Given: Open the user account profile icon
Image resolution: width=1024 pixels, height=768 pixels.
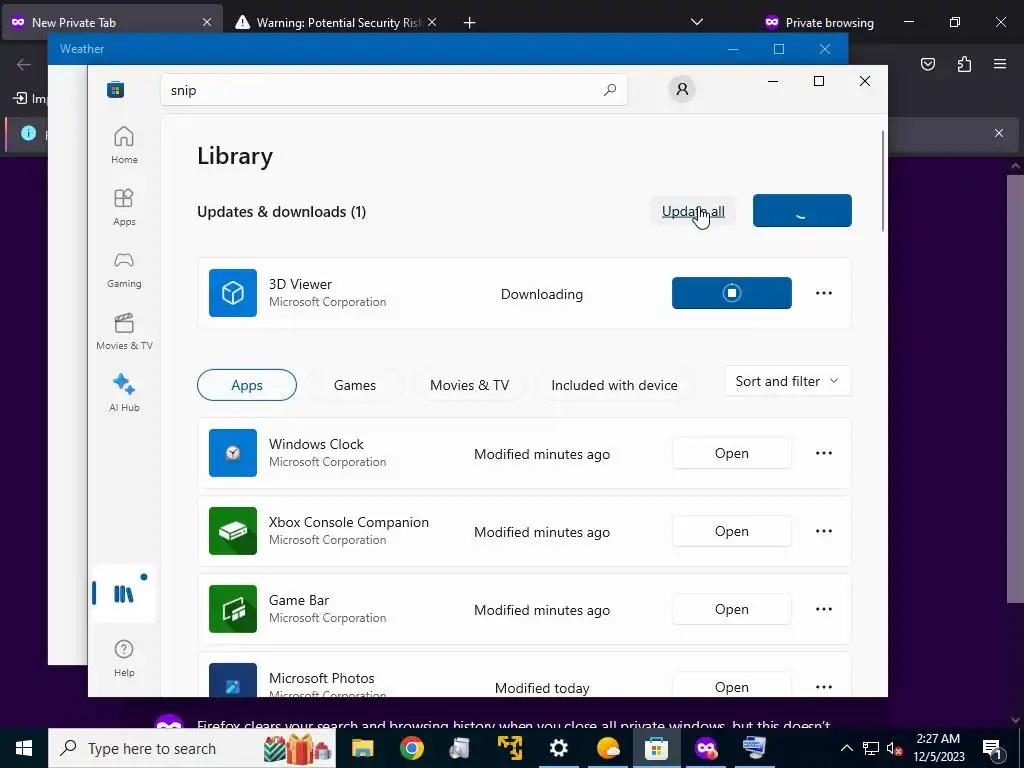Looking at the screenshot, I should [x=682, y=89].
